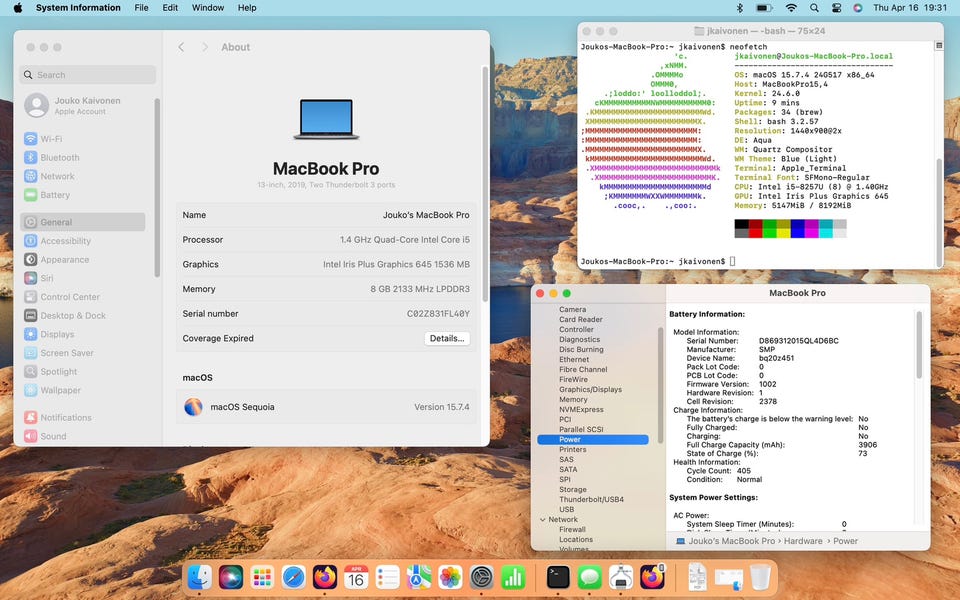Click the Bluetooth icon in settings sidebar
Screen dimensions: 960x600
[31, 158]
